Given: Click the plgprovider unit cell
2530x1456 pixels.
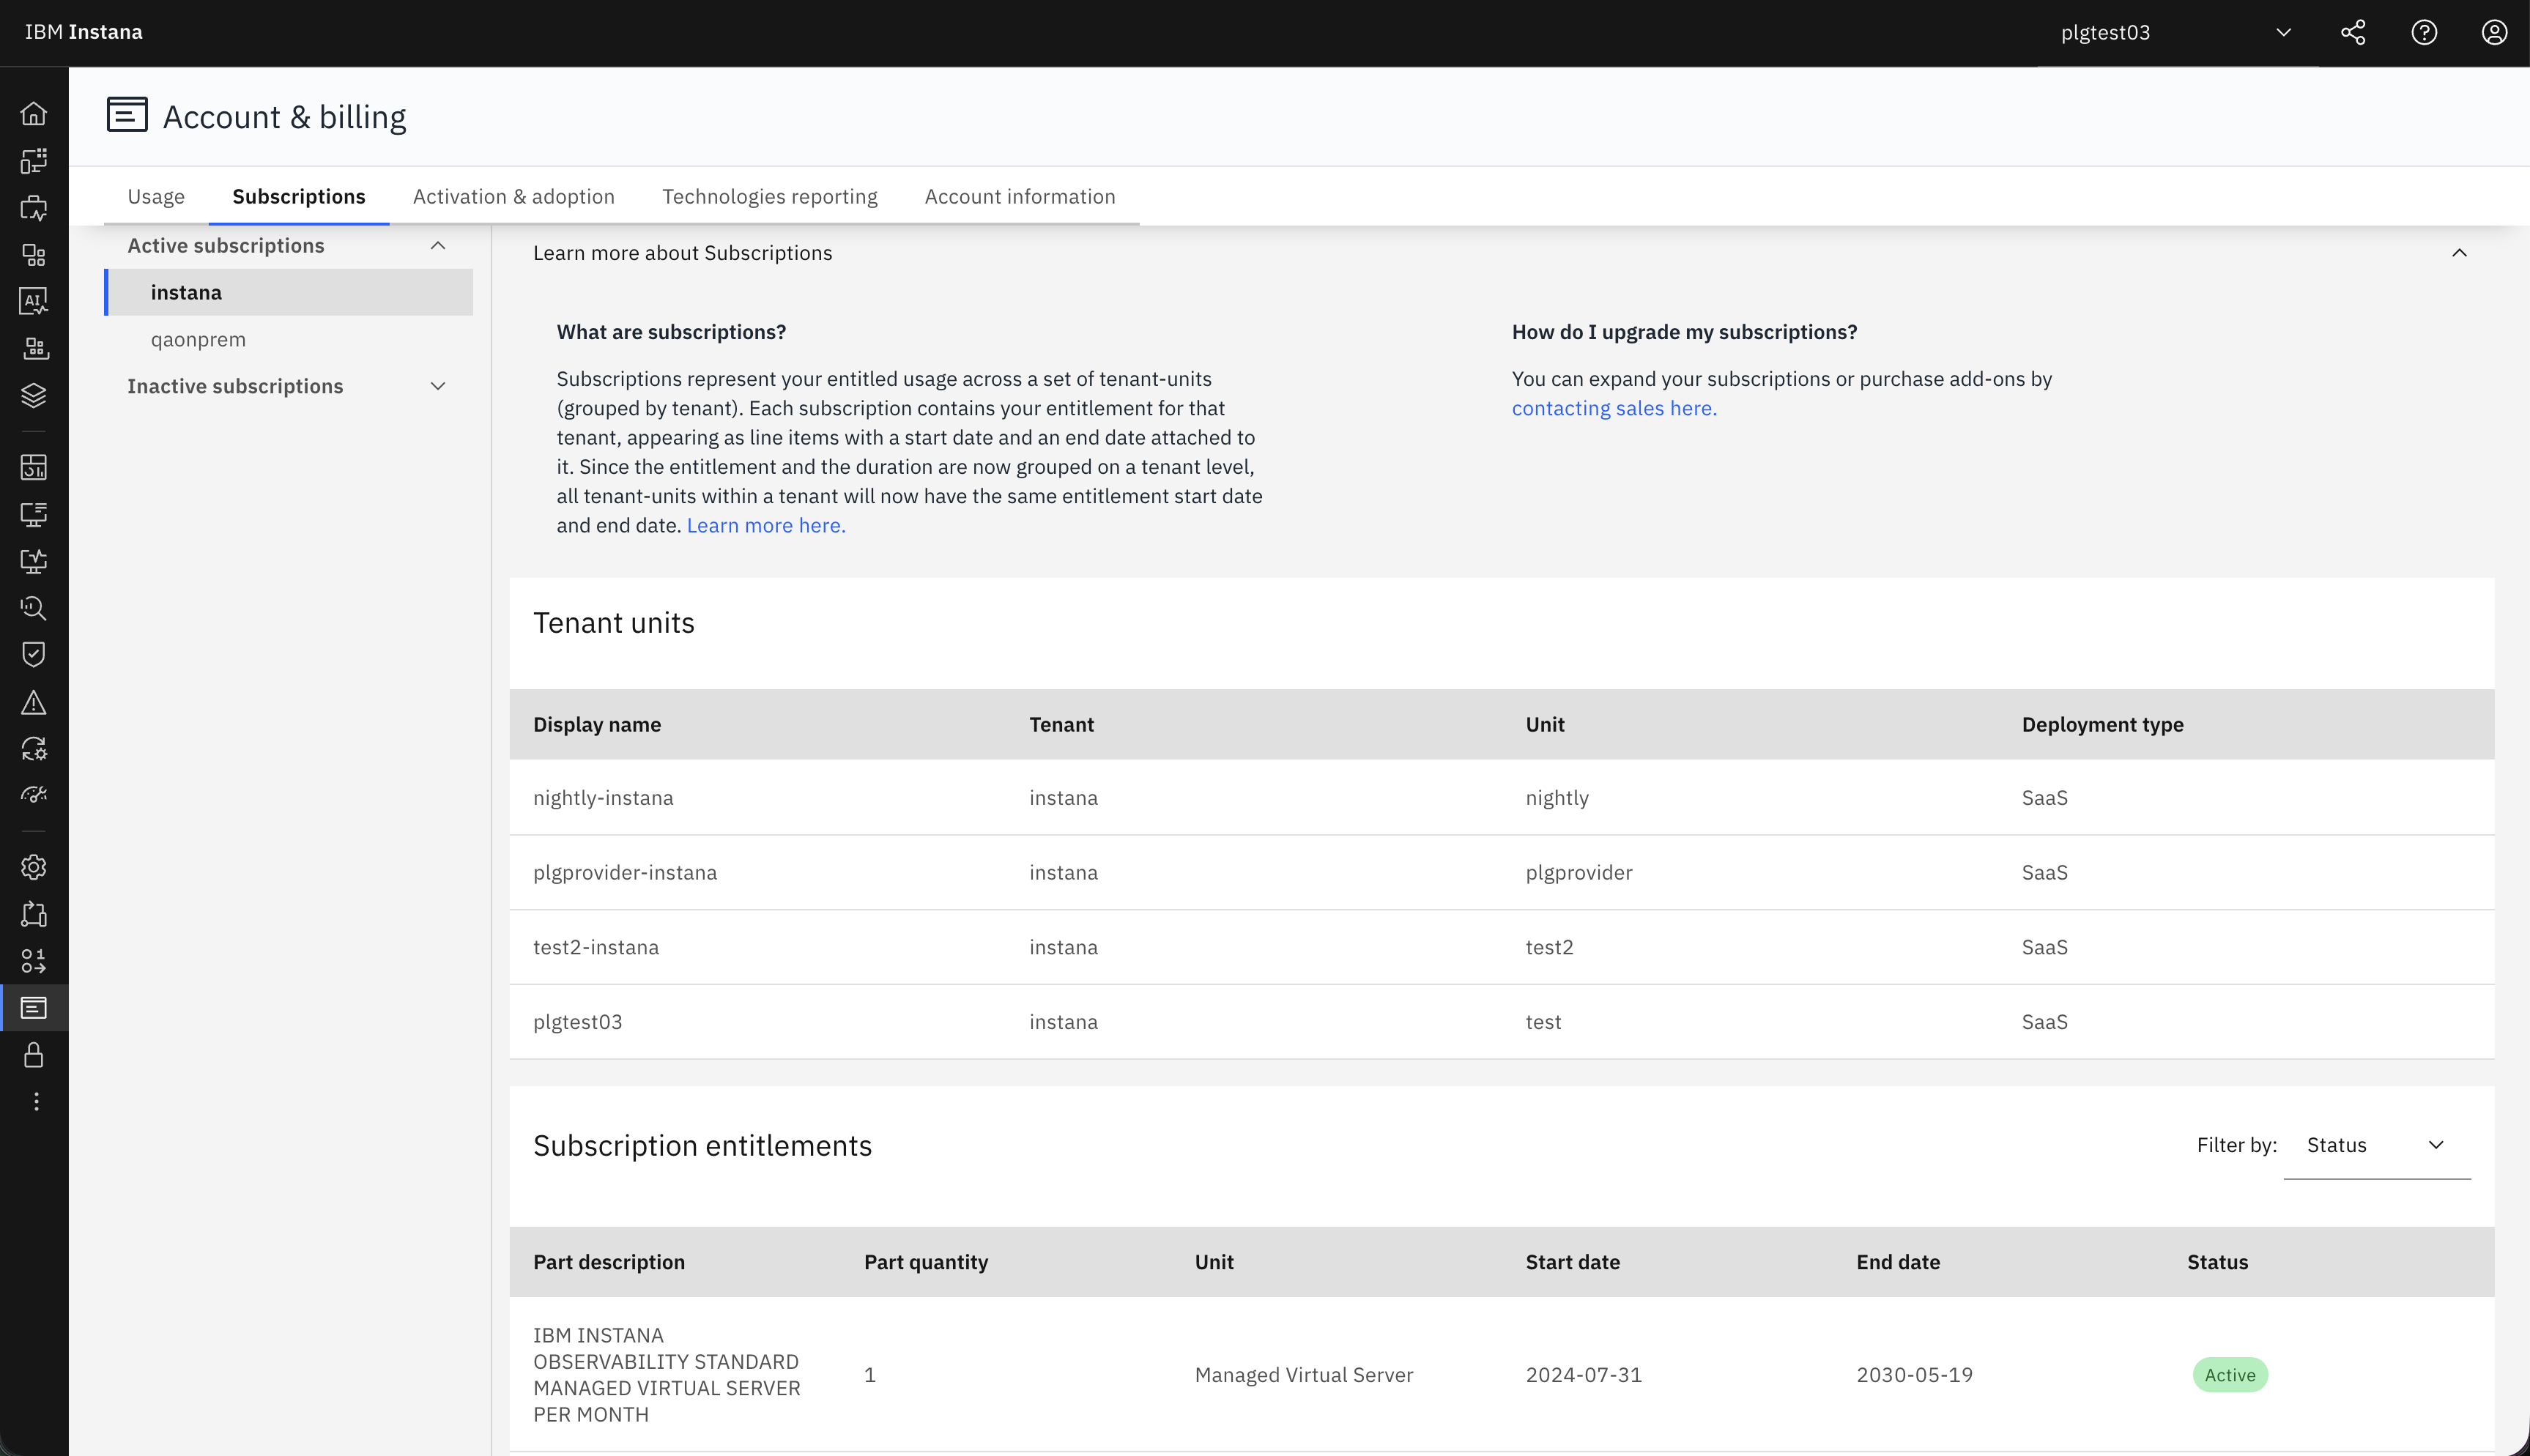Looking at the screenshot, I should tap(1579, 873).
